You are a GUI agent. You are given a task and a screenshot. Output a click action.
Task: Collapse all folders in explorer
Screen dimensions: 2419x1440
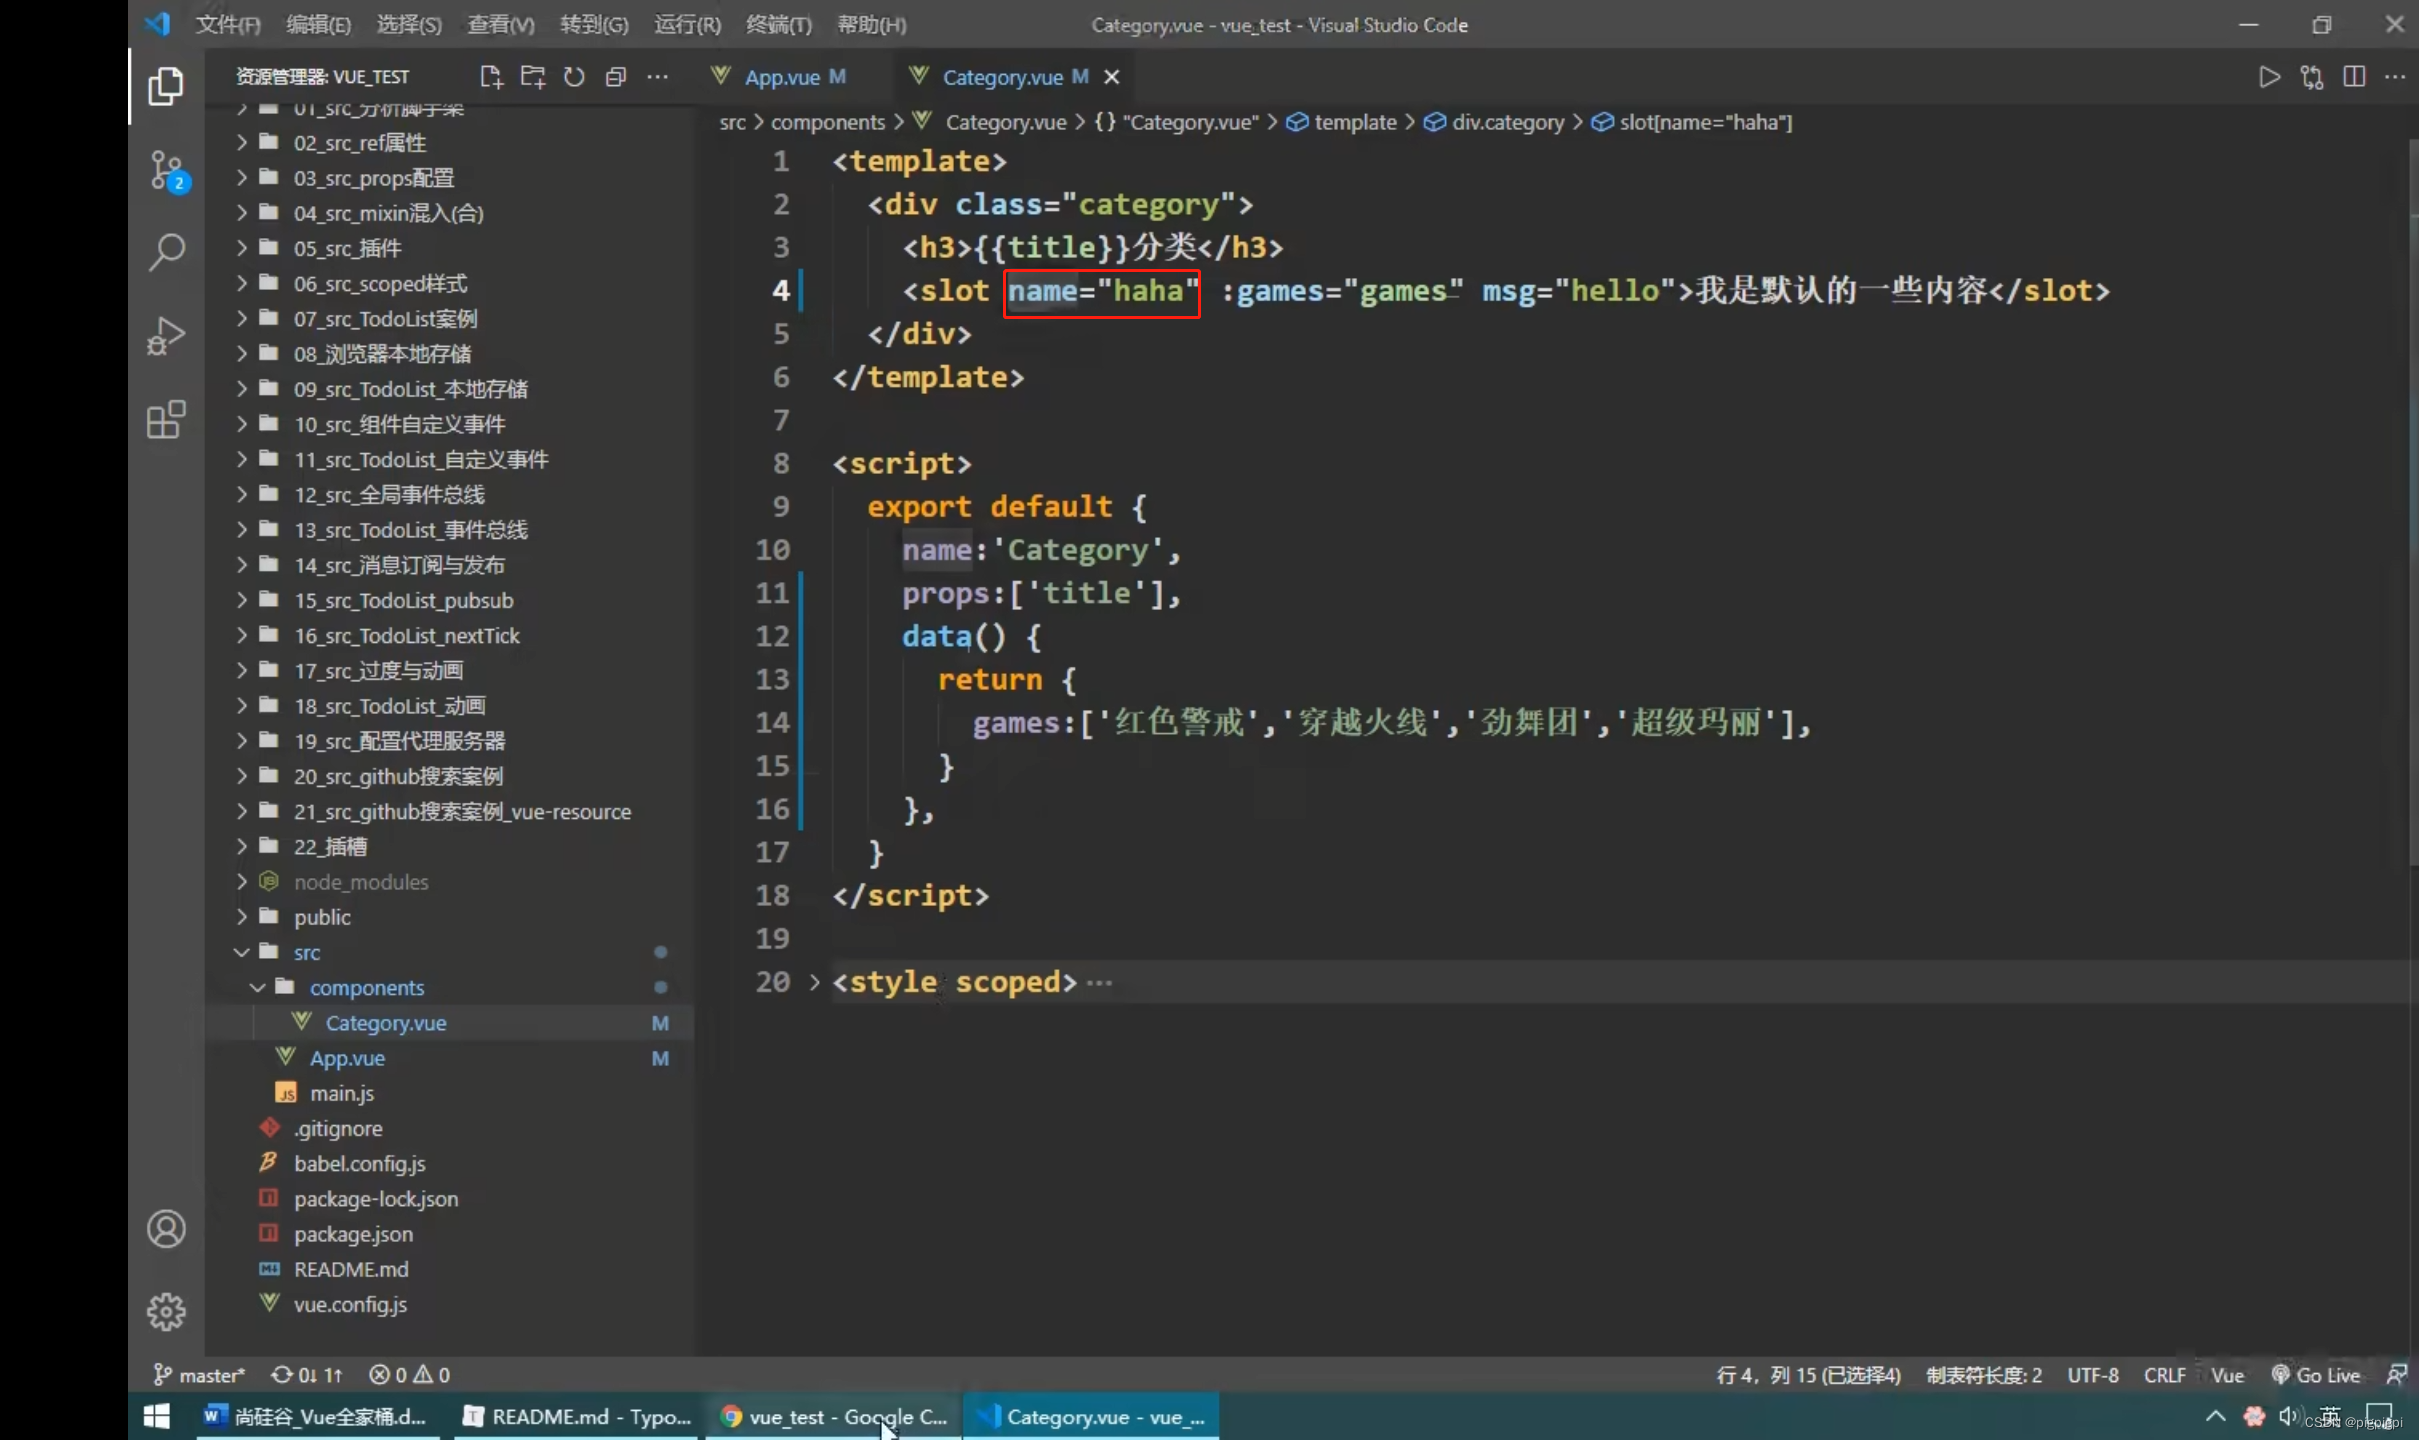[x=616, y=77]
